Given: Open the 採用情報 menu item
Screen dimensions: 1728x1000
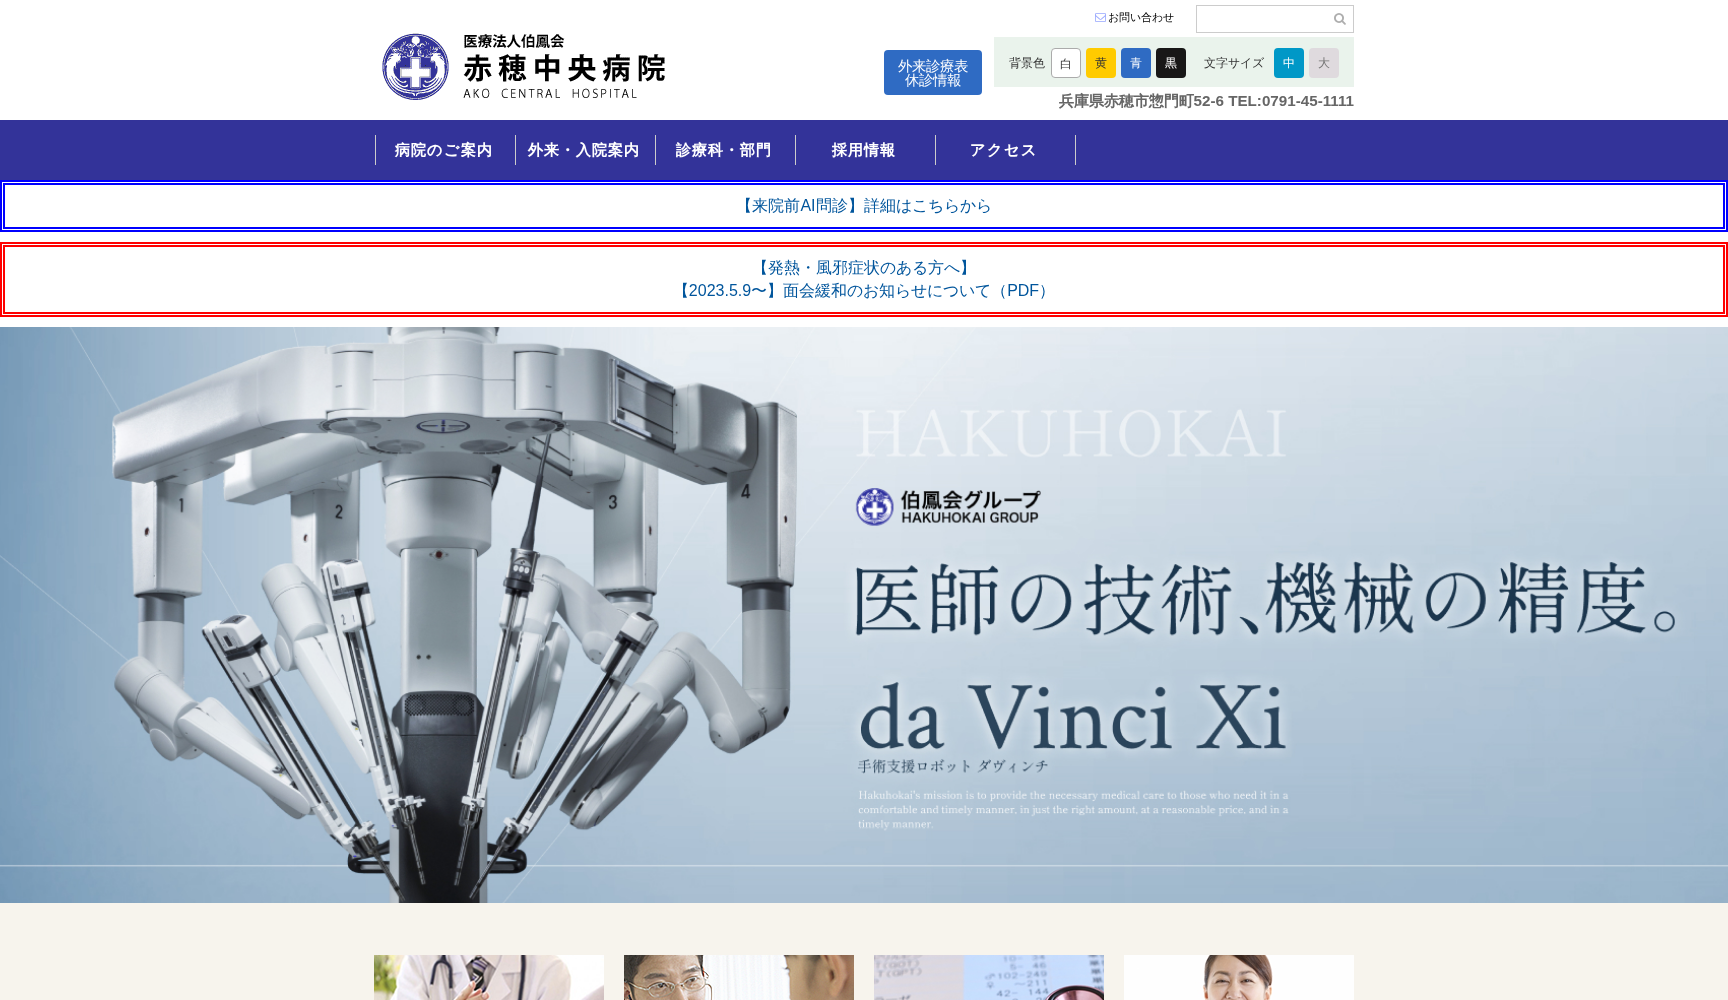Looking at the screenshot, I should tap(864, 150).
